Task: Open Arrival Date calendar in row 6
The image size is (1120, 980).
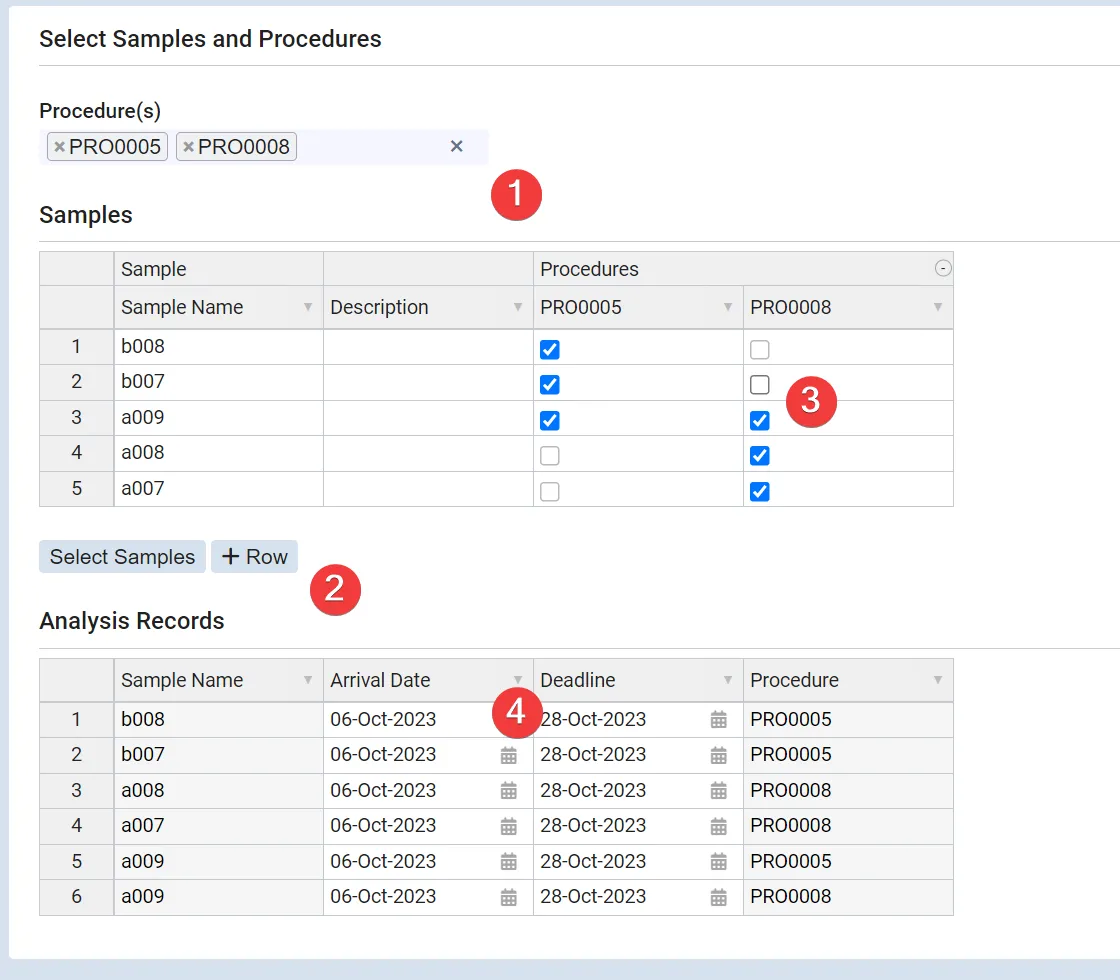Action: point(508,897)
